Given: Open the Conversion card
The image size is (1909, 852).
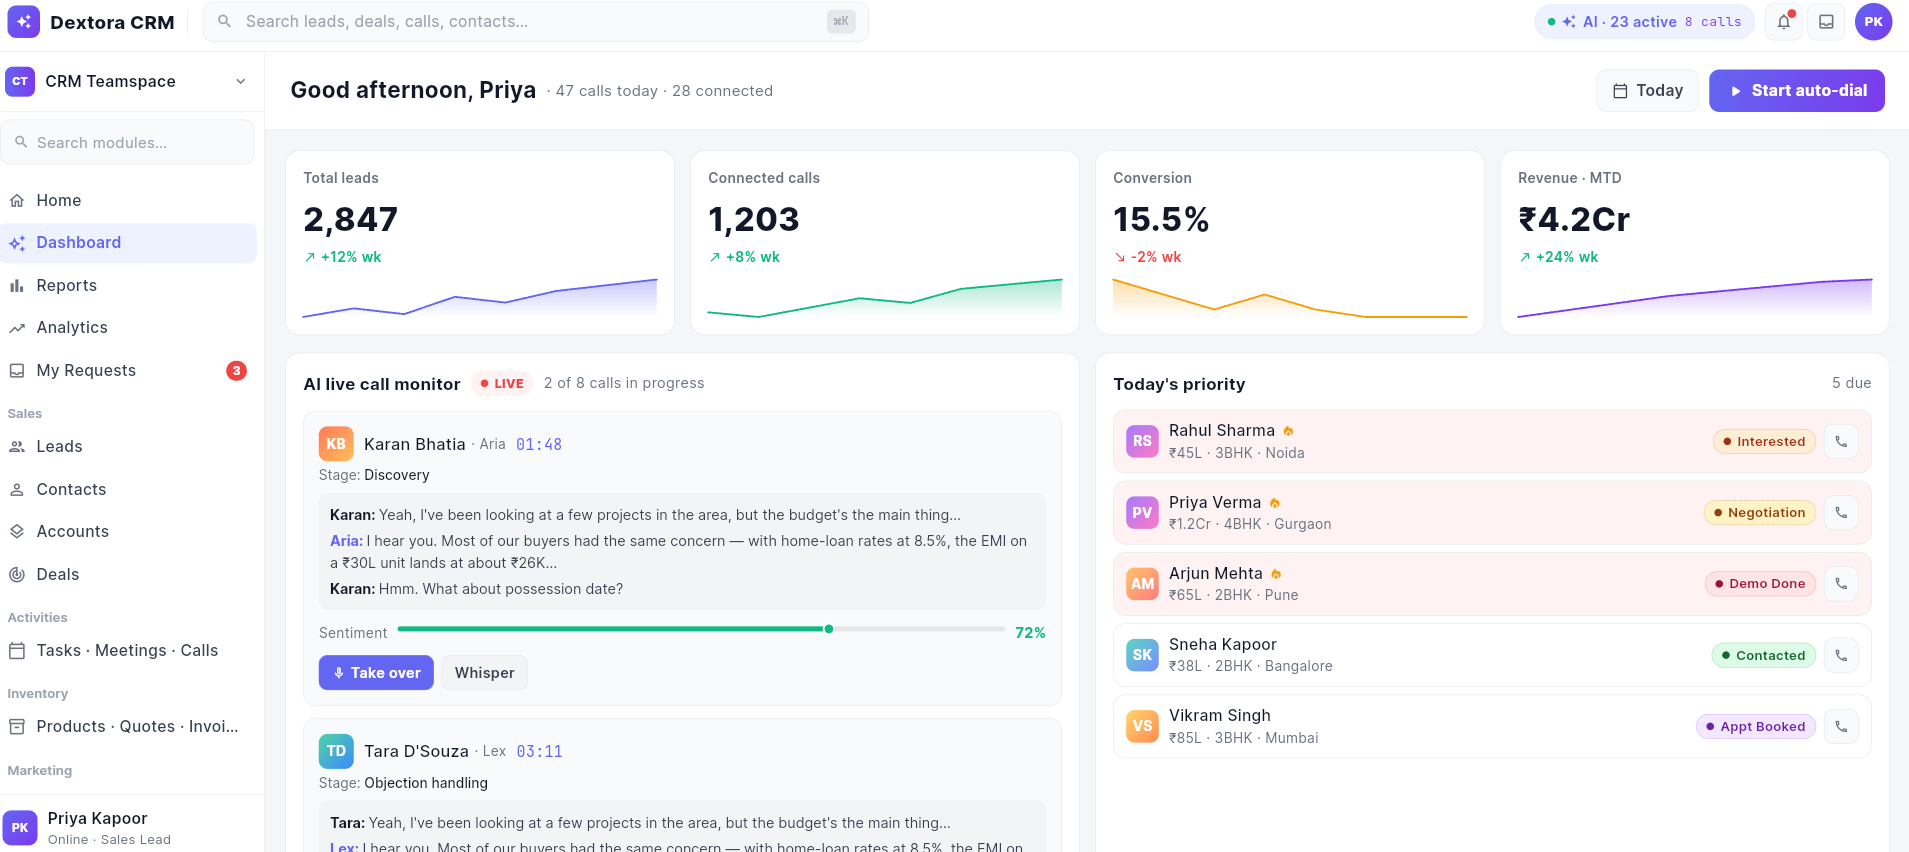Looking at the screenshot, I should [x=1290, y=242].
